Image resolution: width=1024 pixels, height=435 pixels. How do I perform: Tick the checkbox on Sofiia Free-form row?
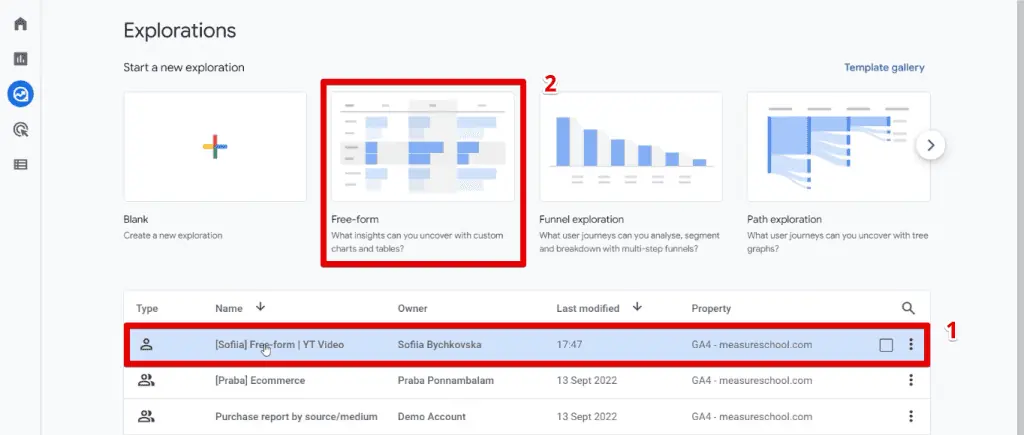coord(886,346)
